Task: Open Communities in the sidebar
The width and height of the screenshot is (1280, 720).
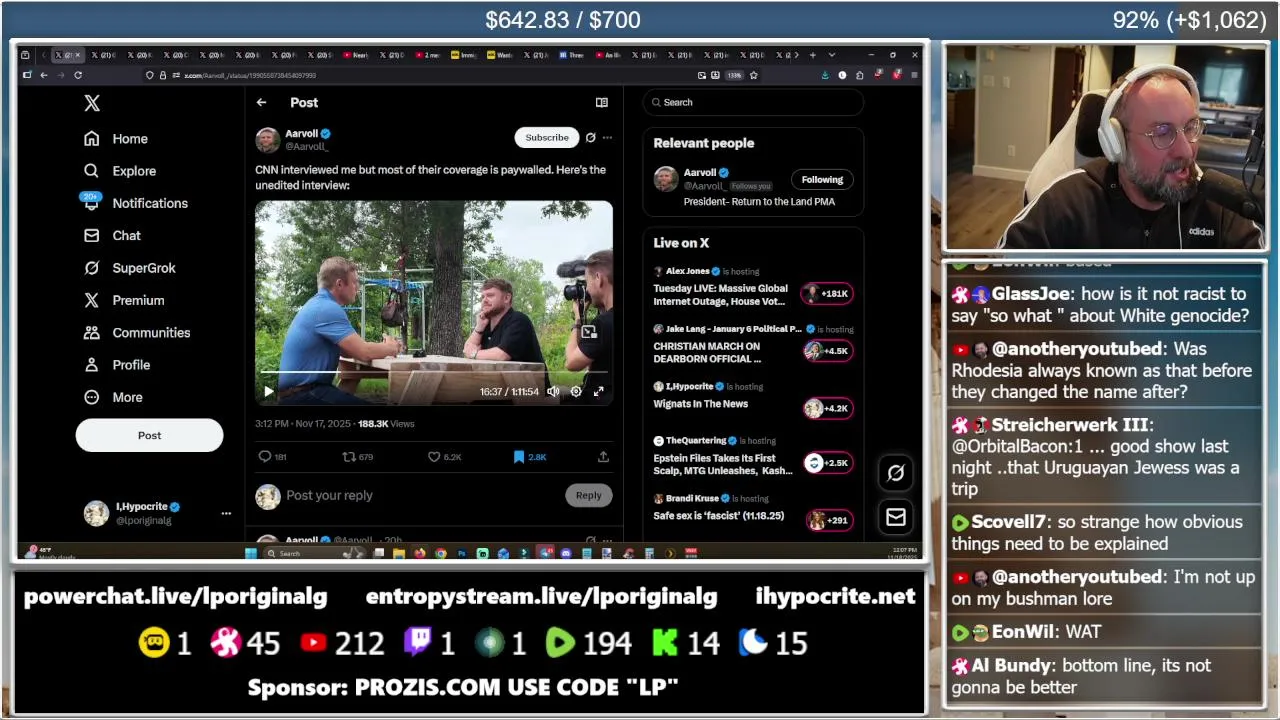Action: pyautogui.click(x=137, y=333)
